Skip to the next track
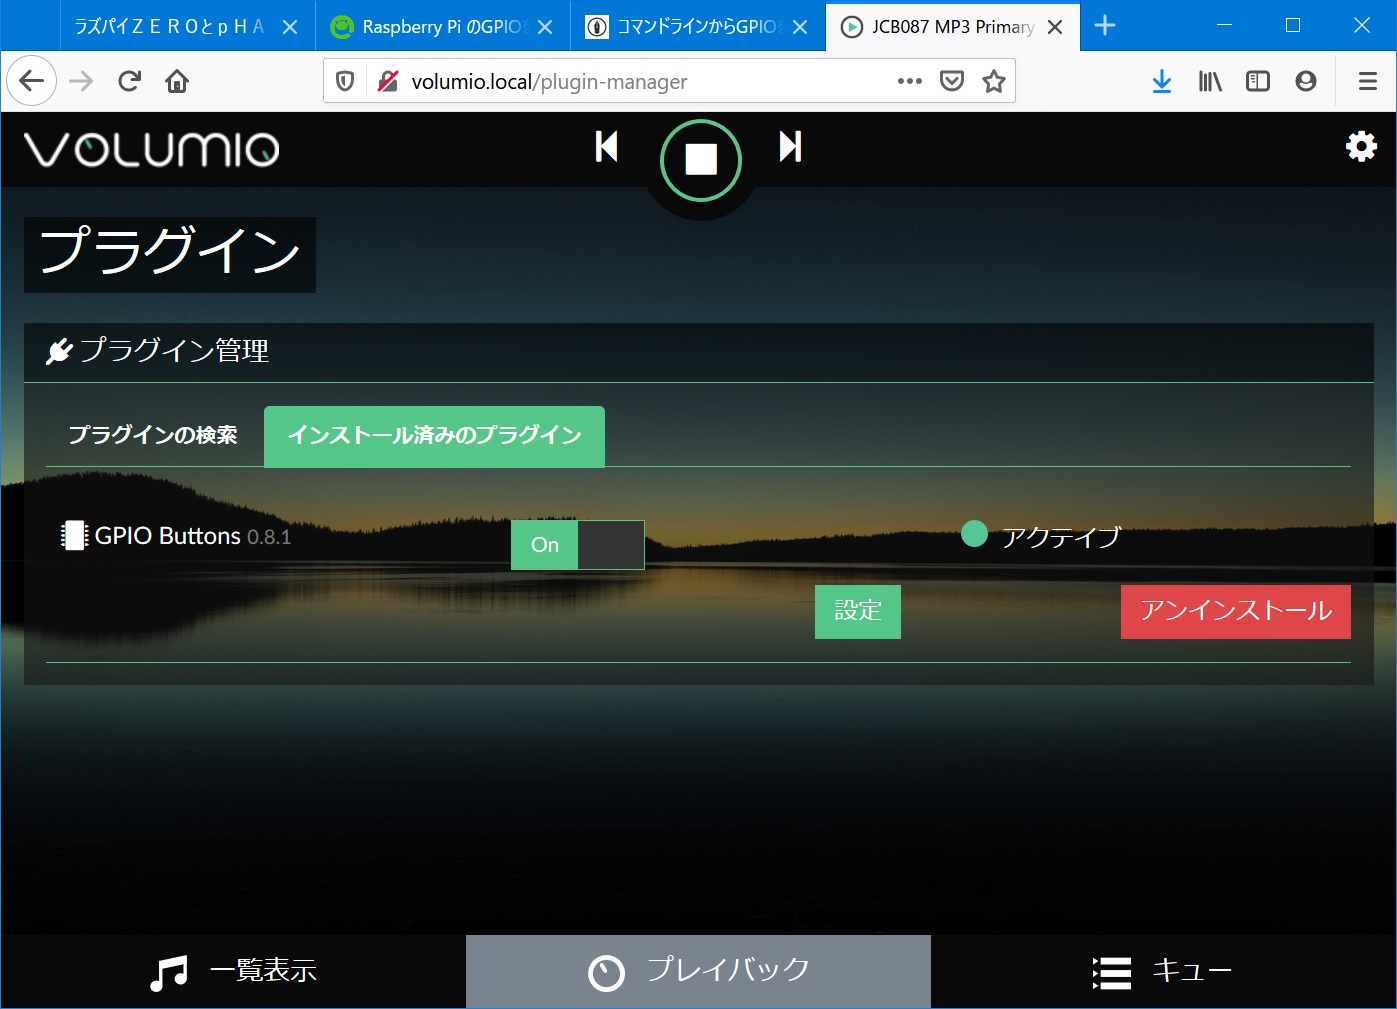Screen dimensions: 1397x1009 pyautogui.click(x=789, y=147)
